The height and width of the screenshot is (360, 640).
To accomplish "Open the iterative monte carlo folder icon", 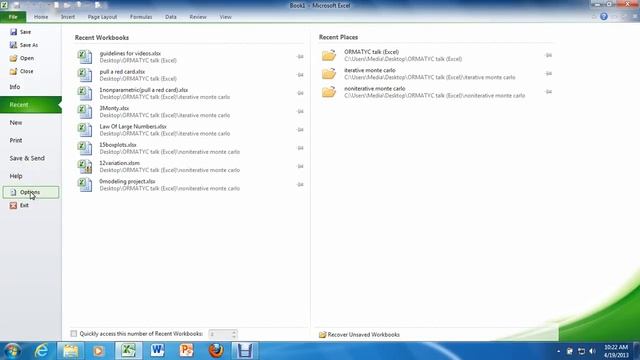I will (x=329, y=73).
